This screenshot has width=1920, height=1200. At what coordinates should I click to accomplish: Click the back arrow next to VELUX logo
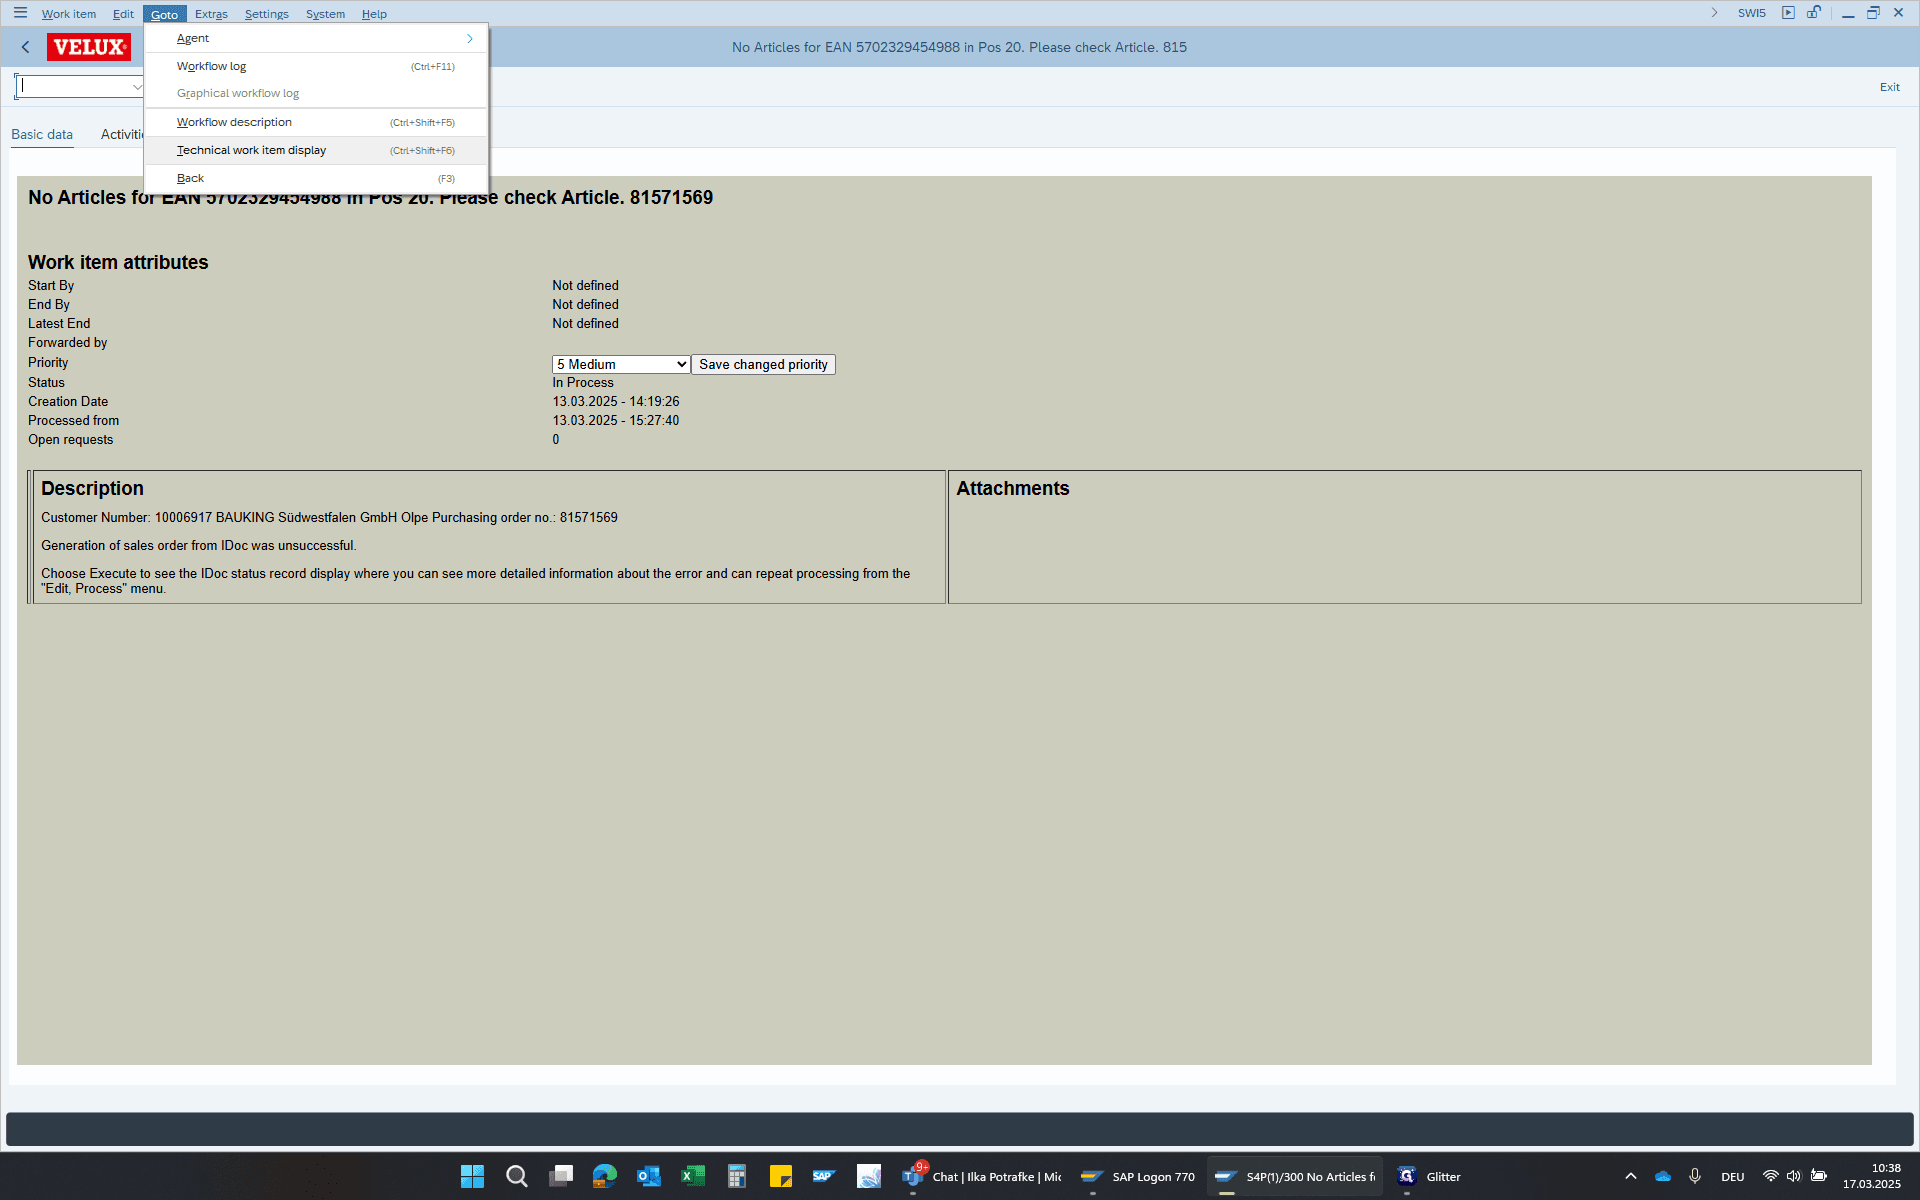coord(26,47)
